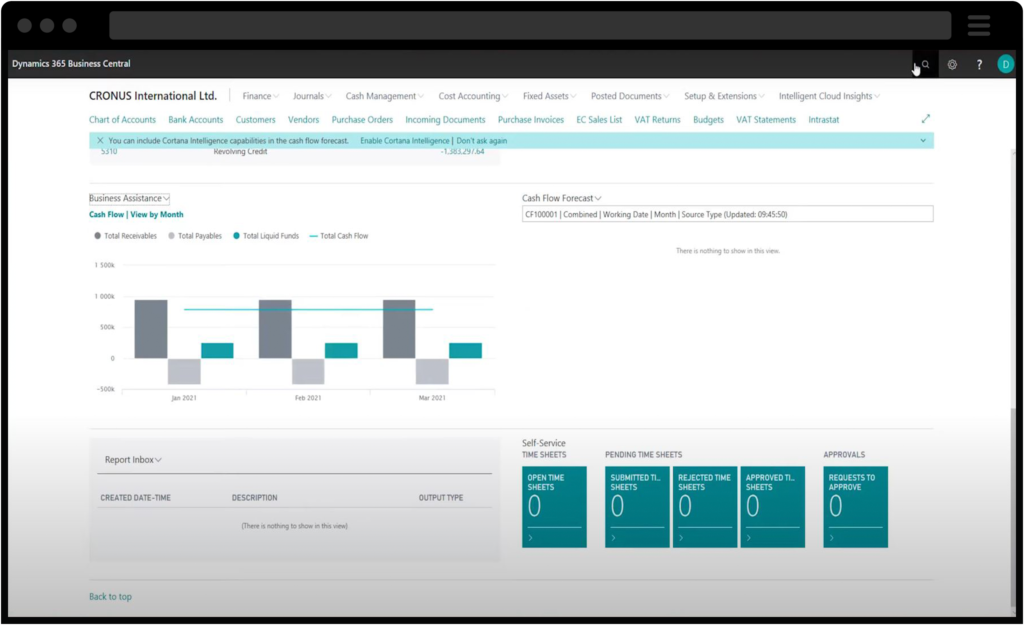Open the Vendors link

click(x=303, y=120)
